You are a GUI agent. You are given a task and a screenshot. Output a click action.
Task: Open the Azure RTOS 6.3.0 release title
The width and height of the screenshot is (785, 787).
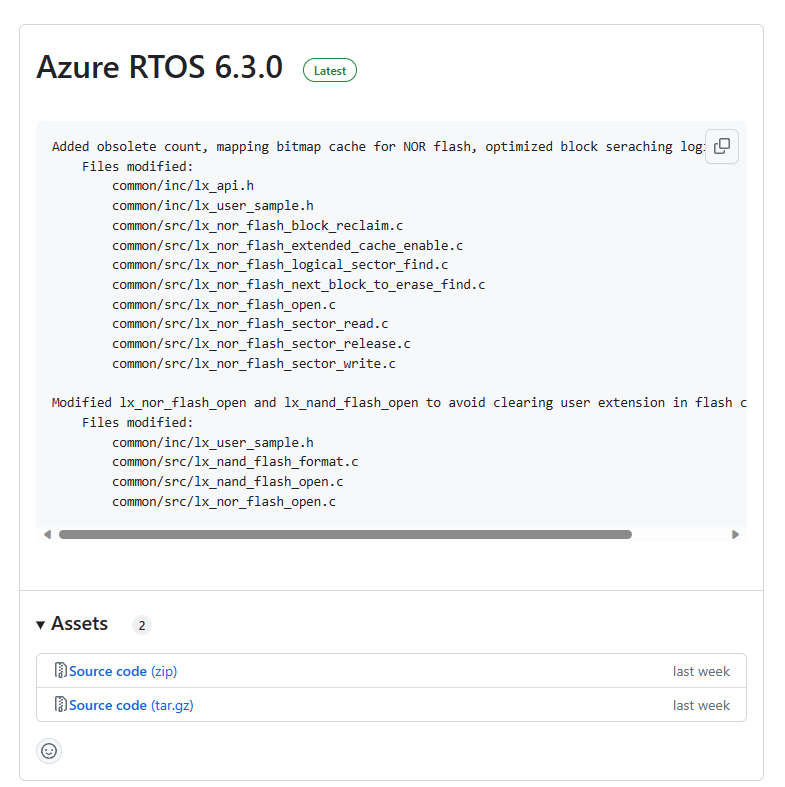tap(160, 67)
